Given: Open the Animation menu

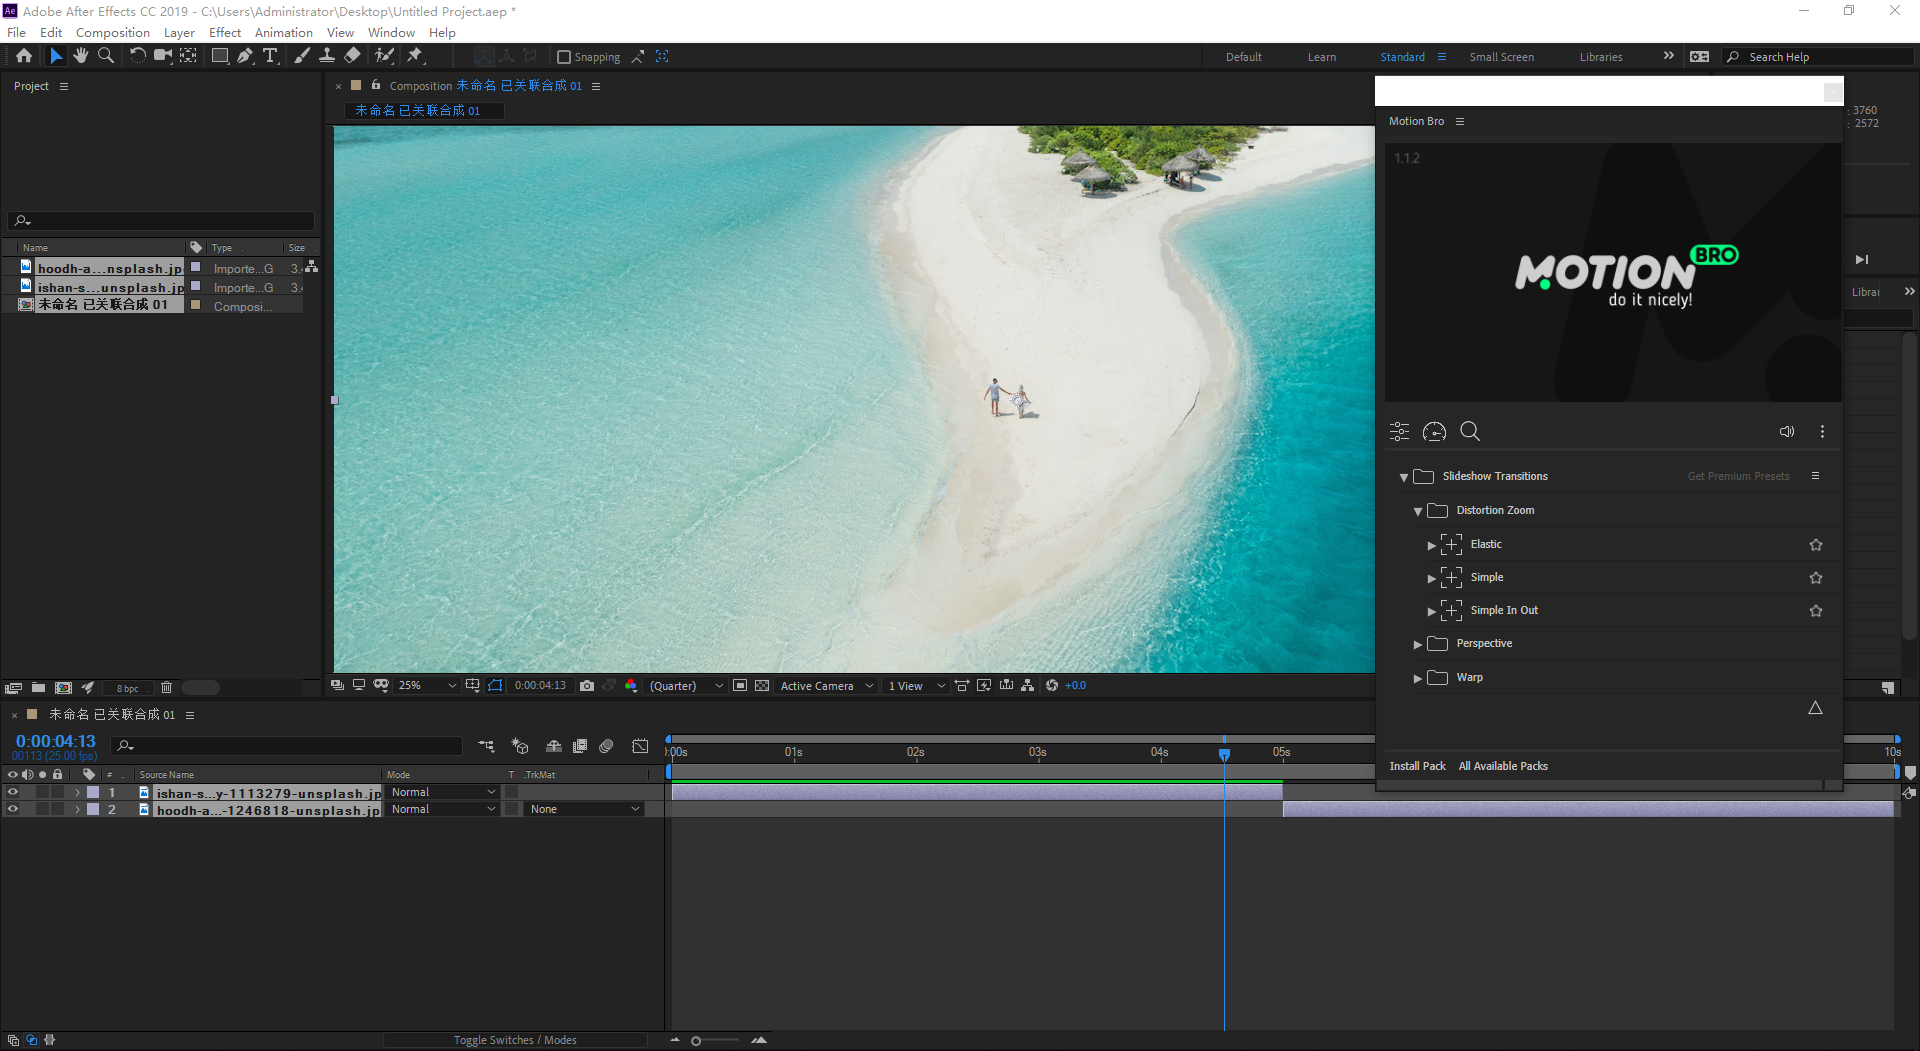Looking at the screenshot, I should (283, 32).
